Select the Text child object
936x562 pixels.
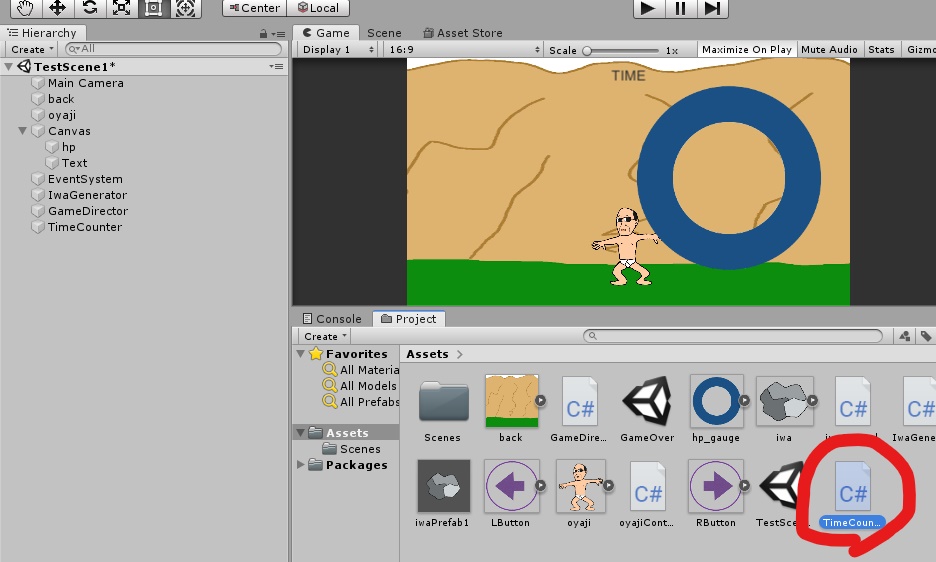(74, 163)
